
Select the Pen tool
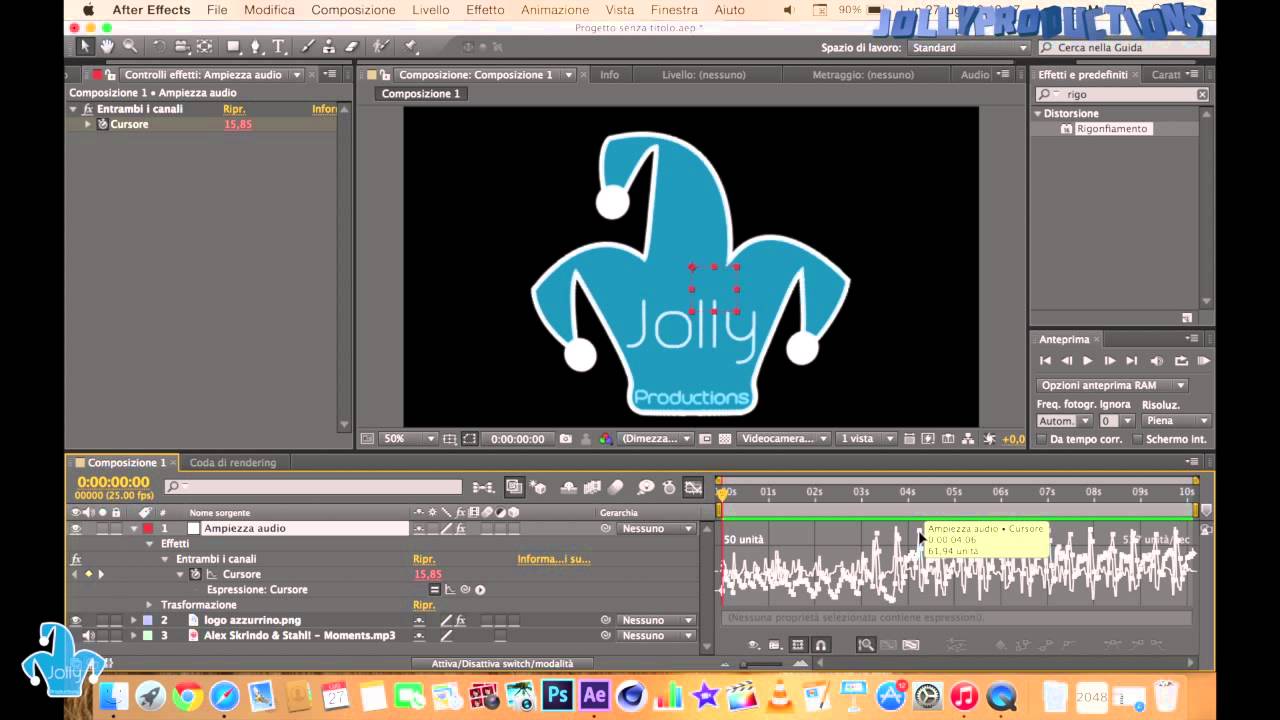(256, 46)
